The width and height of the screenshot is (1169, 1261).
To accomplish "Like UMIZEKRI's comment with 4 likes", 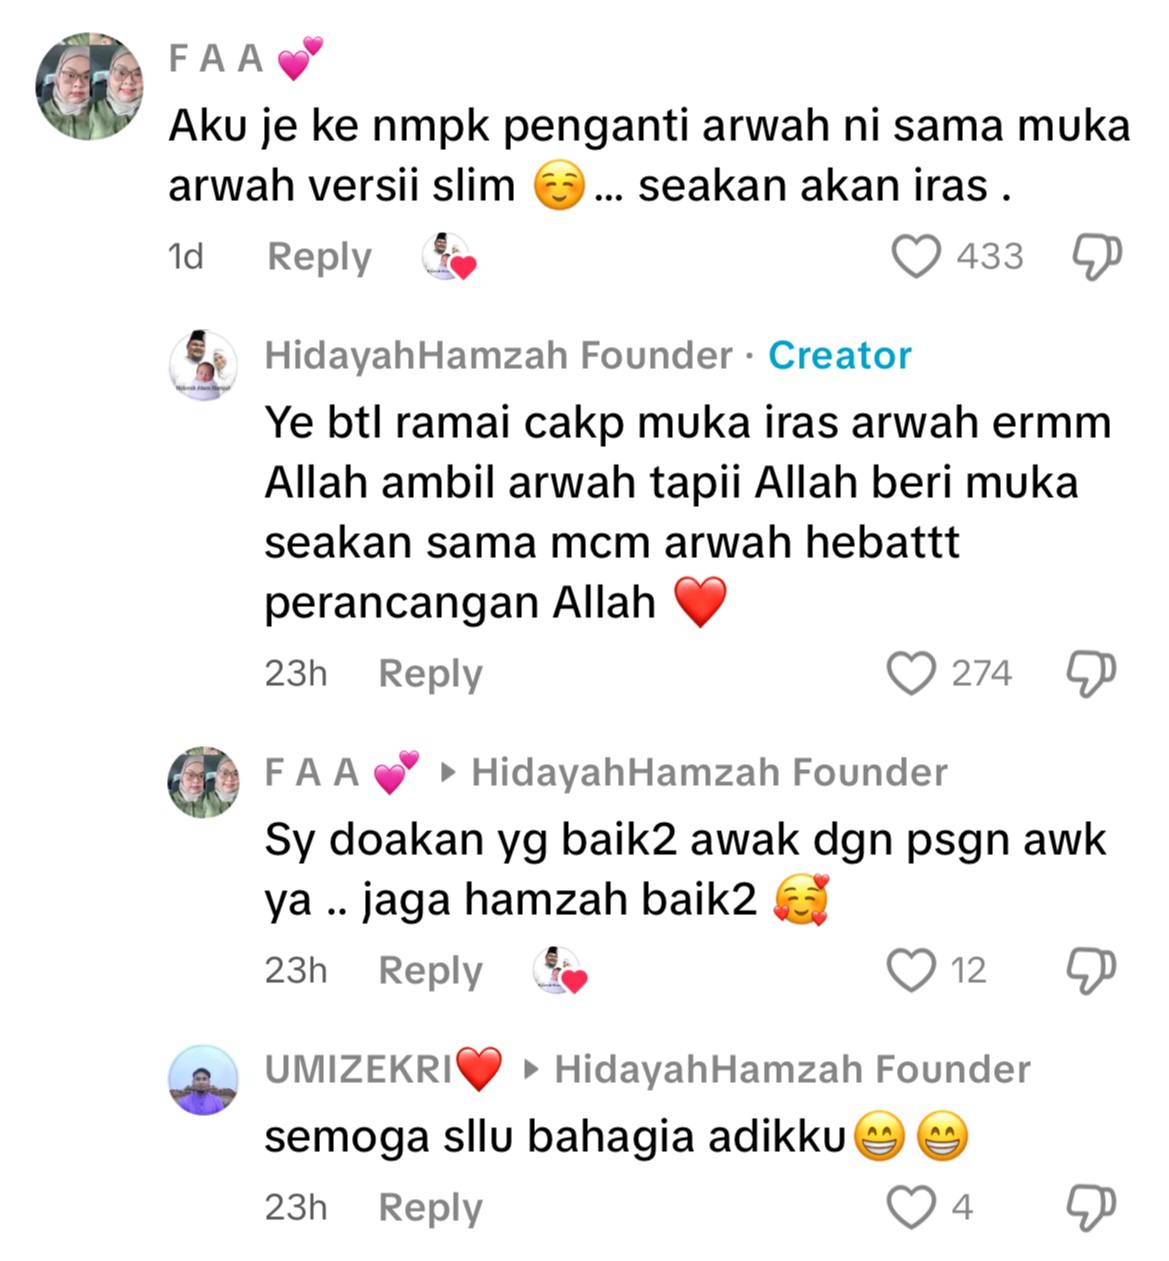I will [x=911, y=1207].
